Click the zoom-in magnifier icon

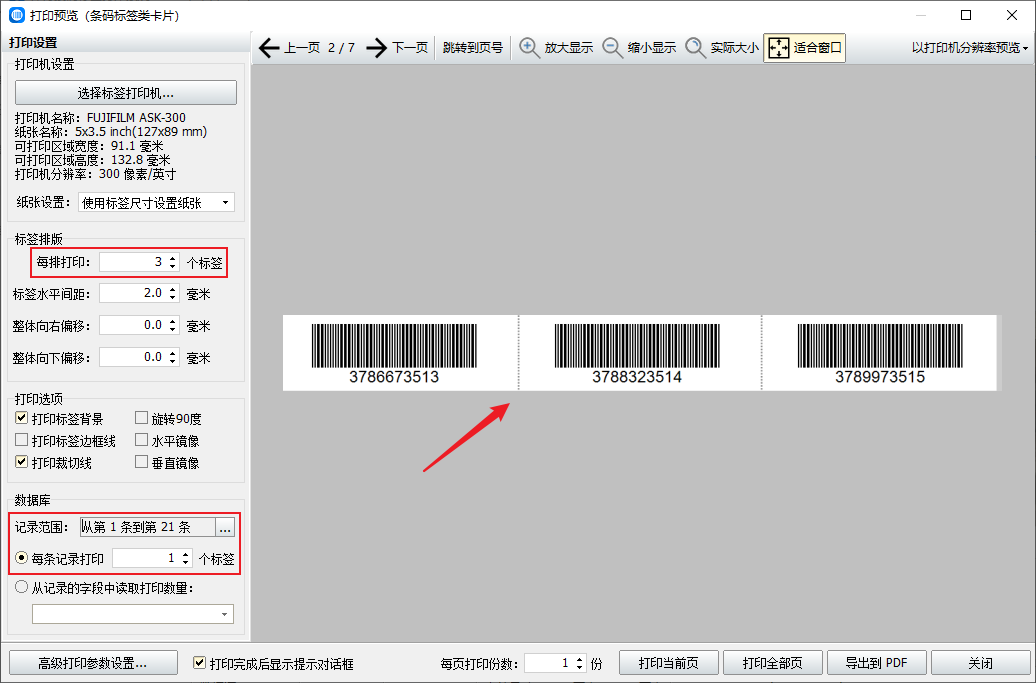coord(529,48)
